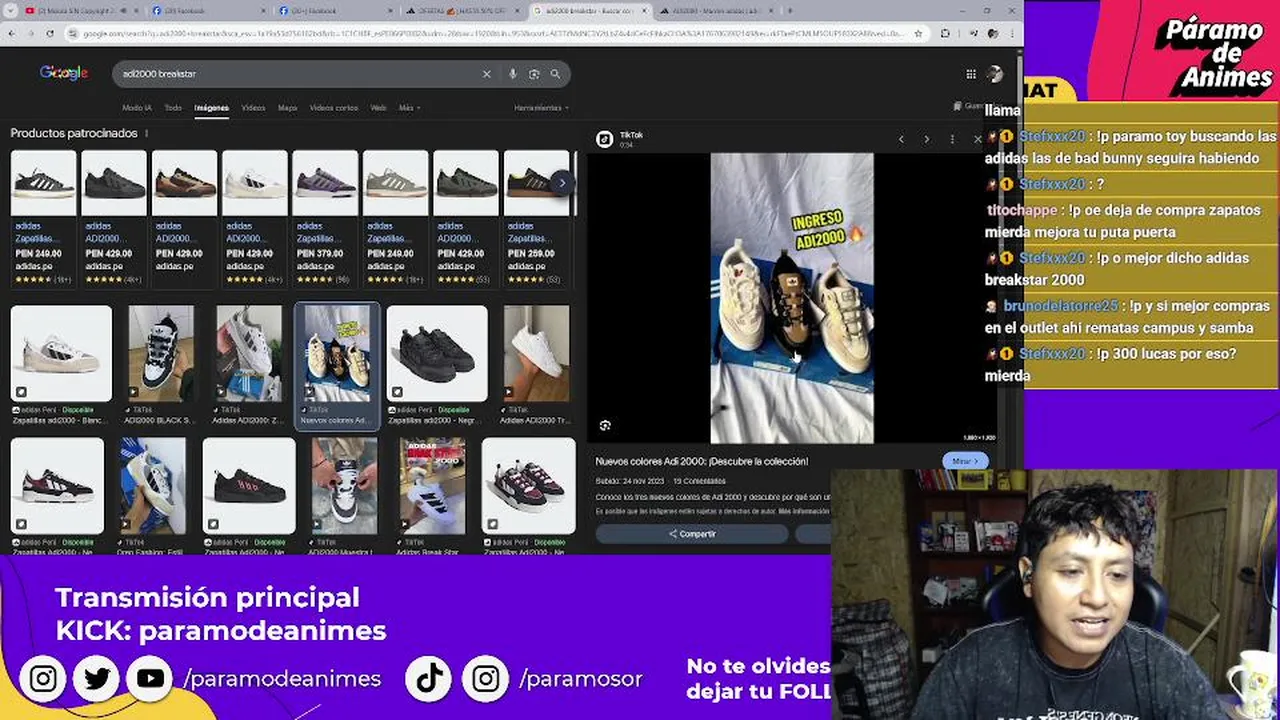Open the Google apps grid
The width and height of the screenshot is (1280, 720).
[970, 74]
